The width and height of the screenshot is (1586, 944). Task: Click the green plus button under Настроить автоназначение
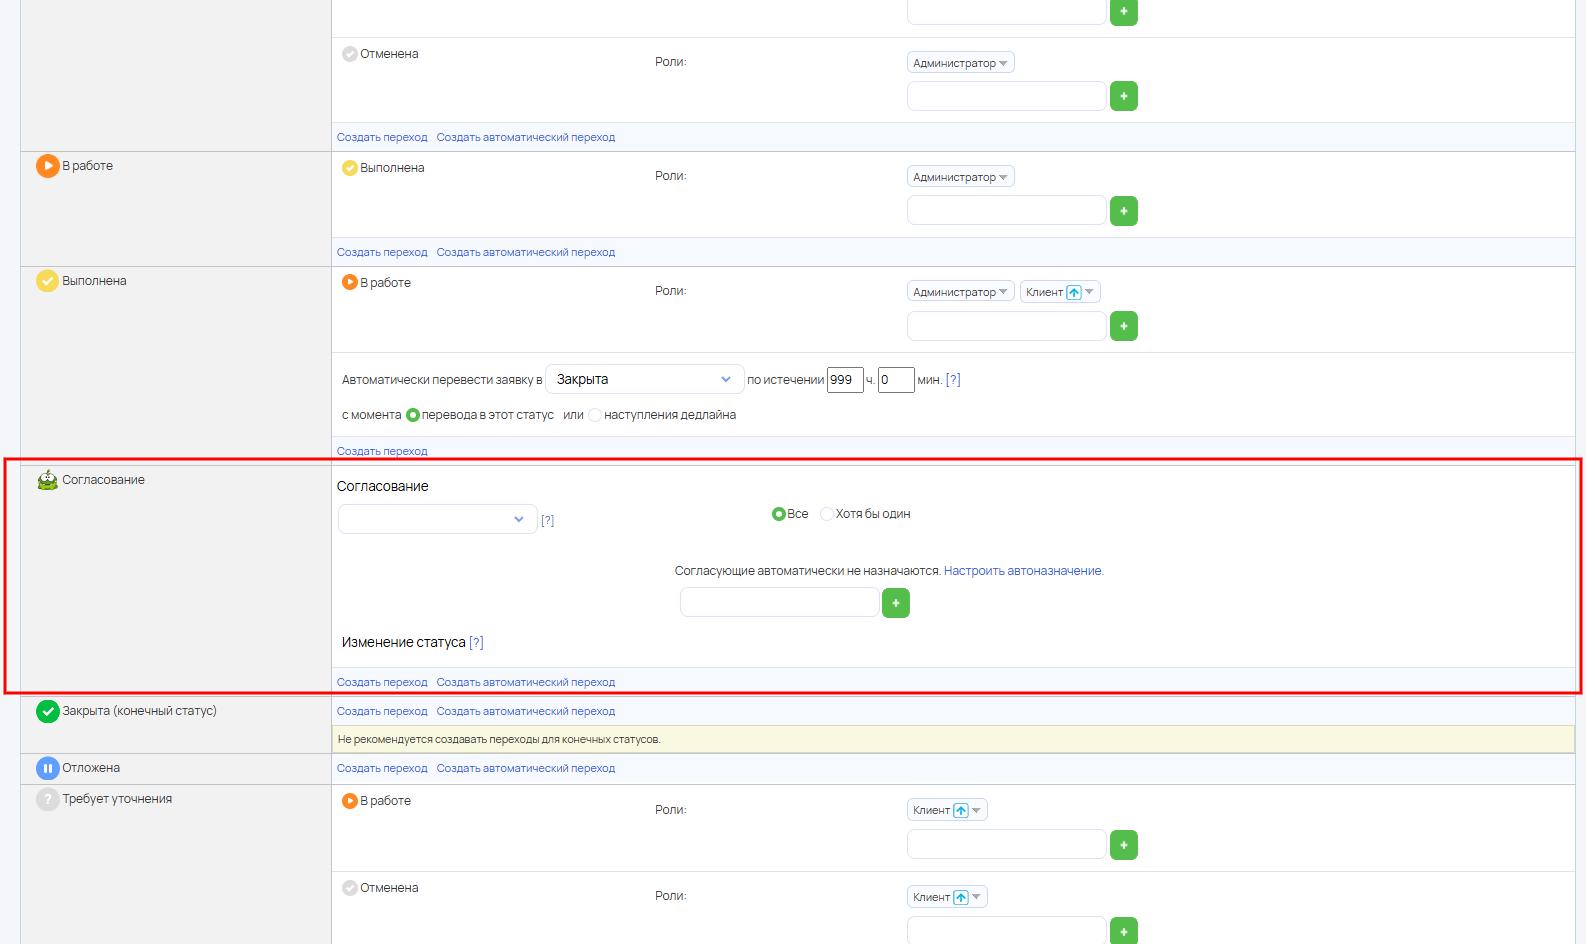[895, 603]
